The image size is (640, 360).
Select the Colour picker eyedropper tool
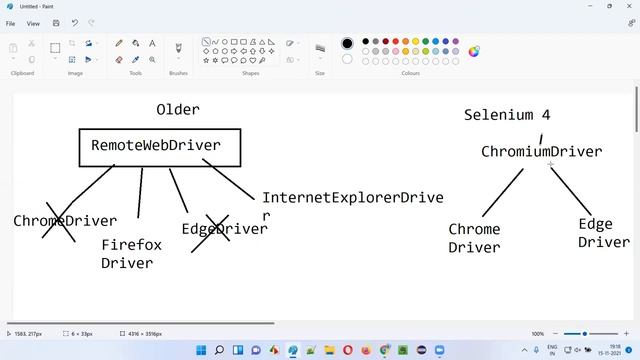pos(136,60)
